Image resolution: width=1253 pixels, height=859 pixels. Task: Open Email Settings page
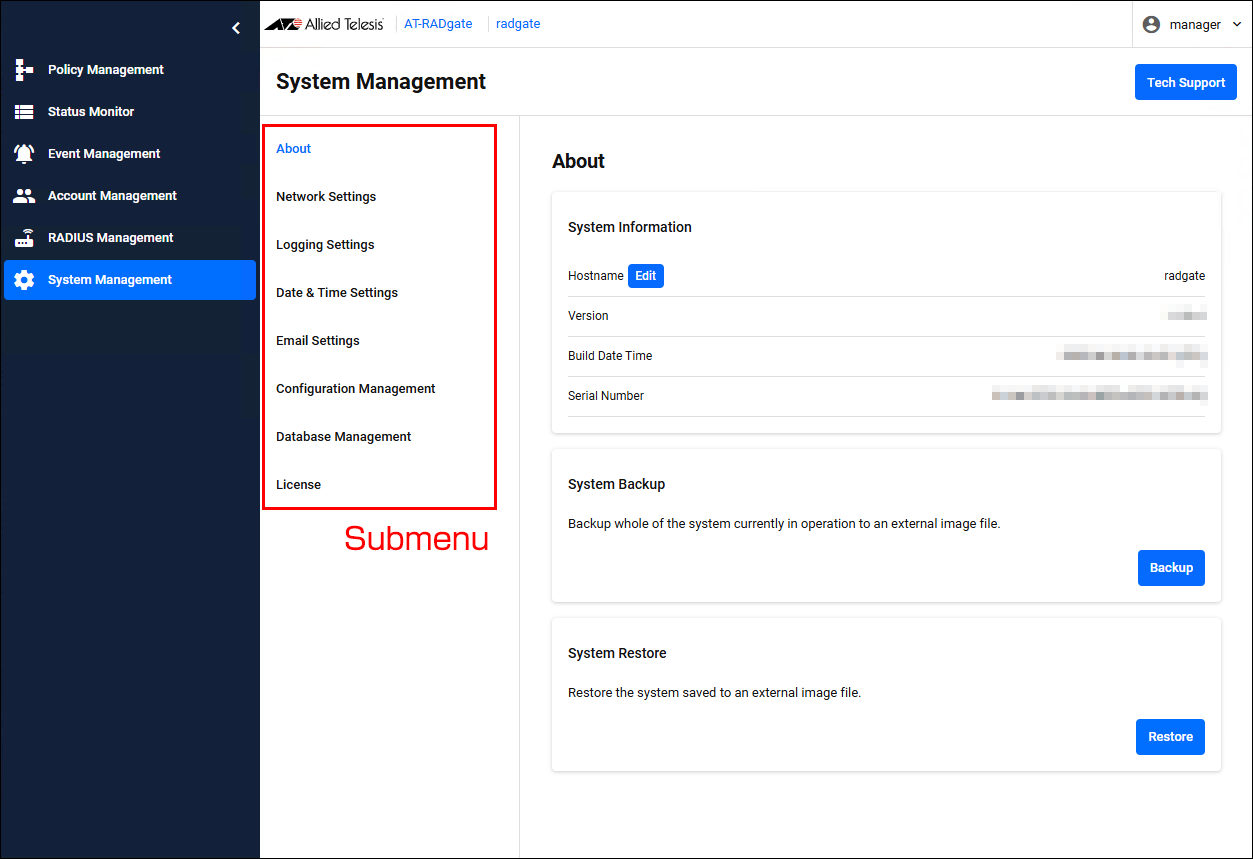(318, 341)
